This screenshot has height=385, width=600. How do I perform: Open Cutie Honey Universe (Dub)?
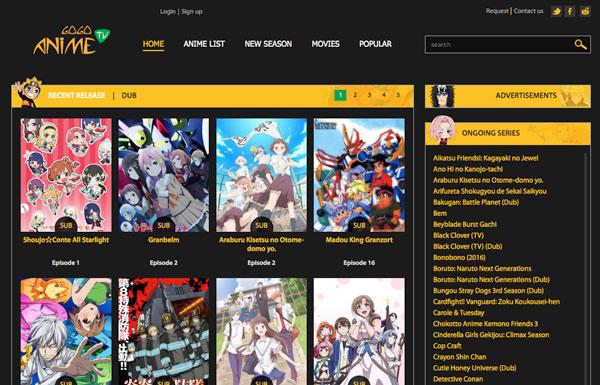pyautogui.click(x=474, y=368)
